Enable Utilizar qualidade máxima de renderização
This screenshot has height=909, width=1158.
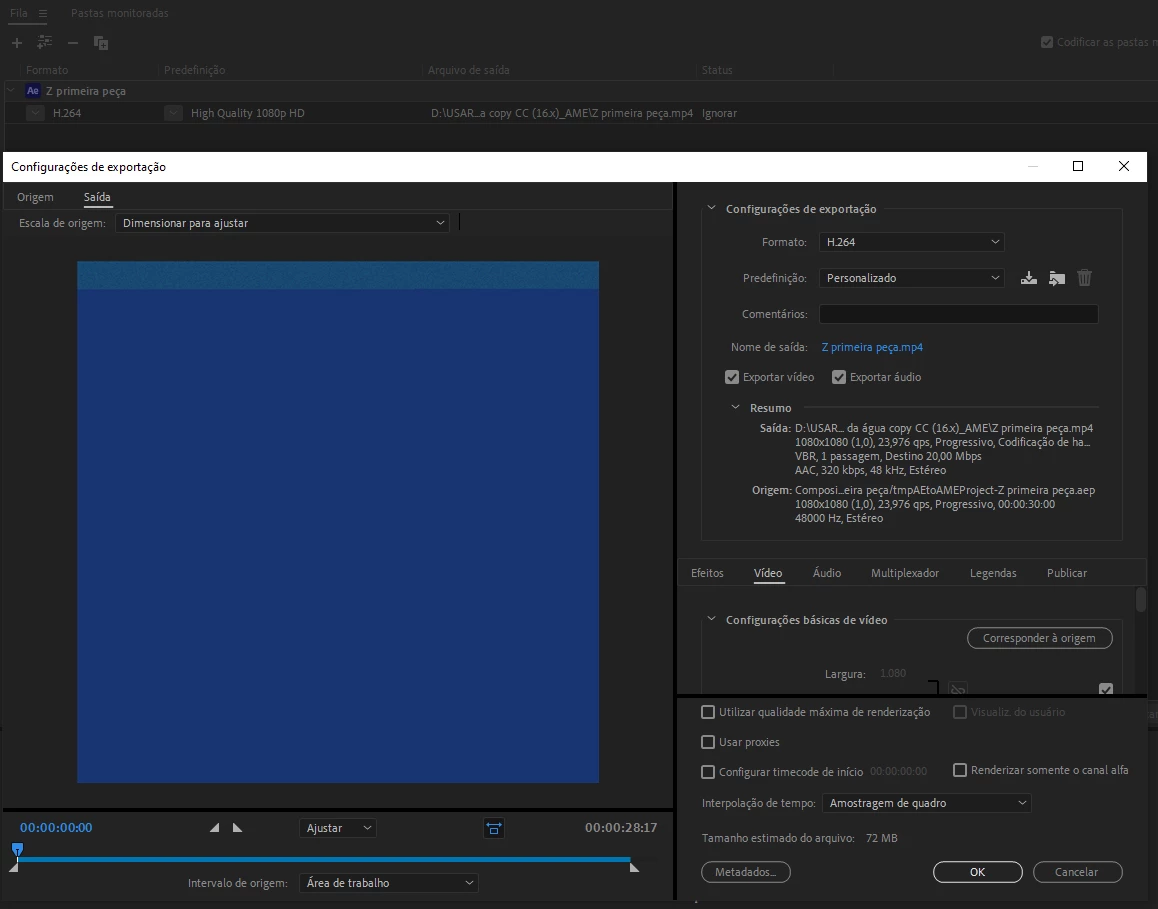pyautogui.click(x=708, y=712)
